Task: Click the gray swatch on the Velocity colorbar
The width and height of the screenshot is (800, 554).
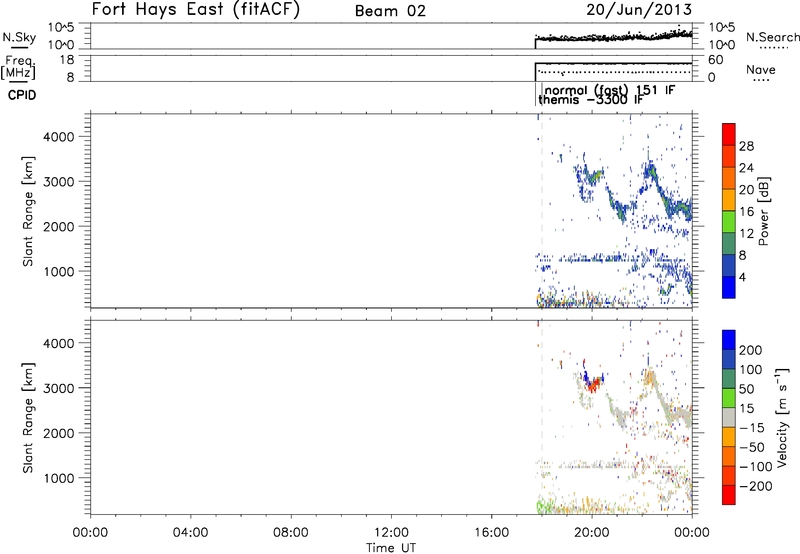Action: coord(729,417)
